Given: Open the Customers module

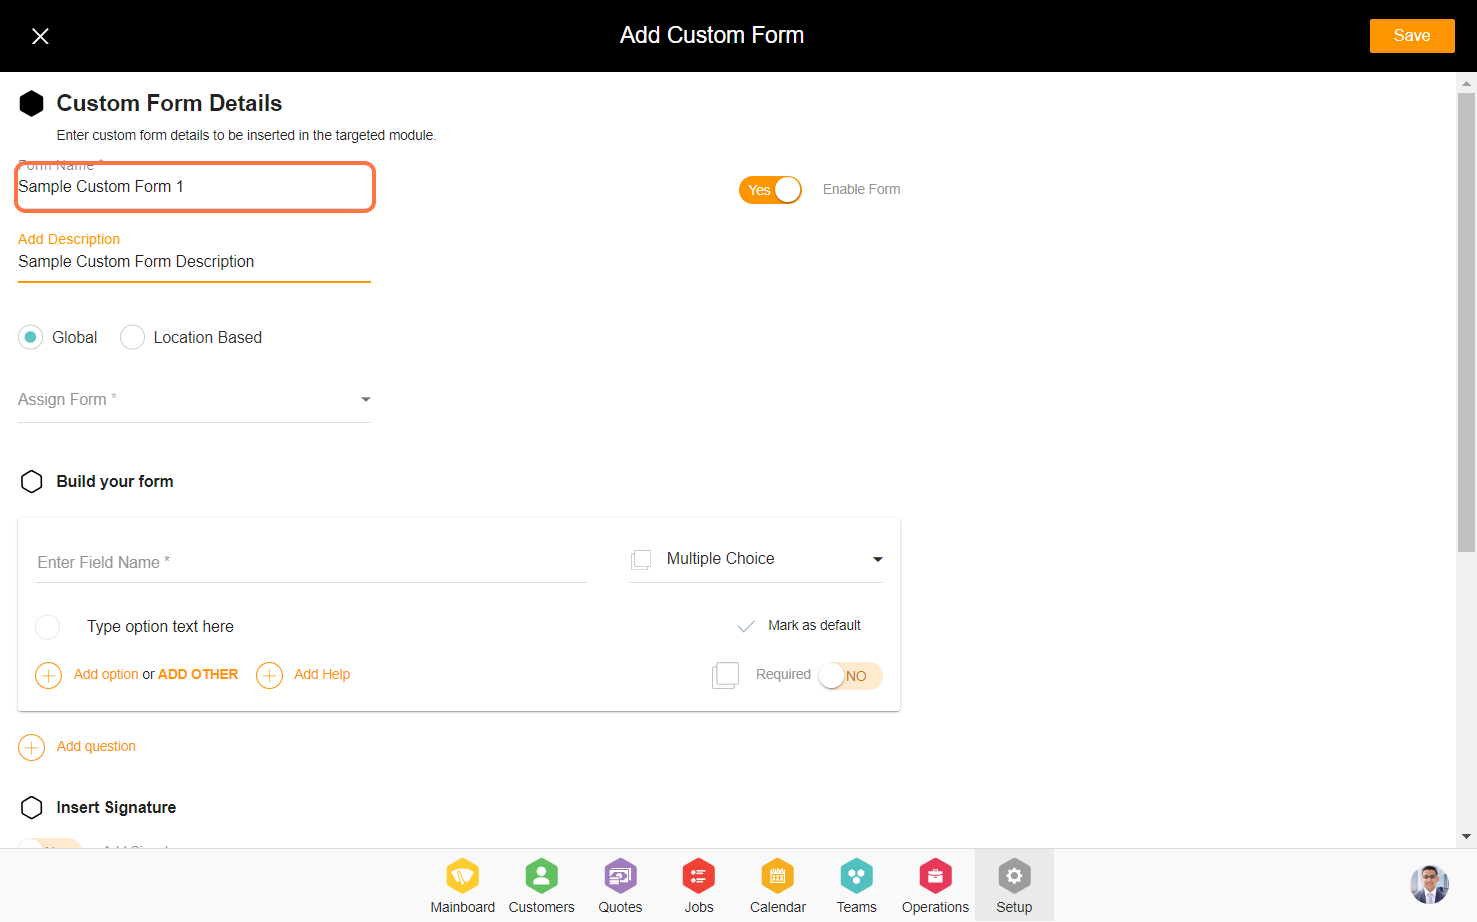Looking at the screenshot, I should pyautogui.click(x=541, y=886).
